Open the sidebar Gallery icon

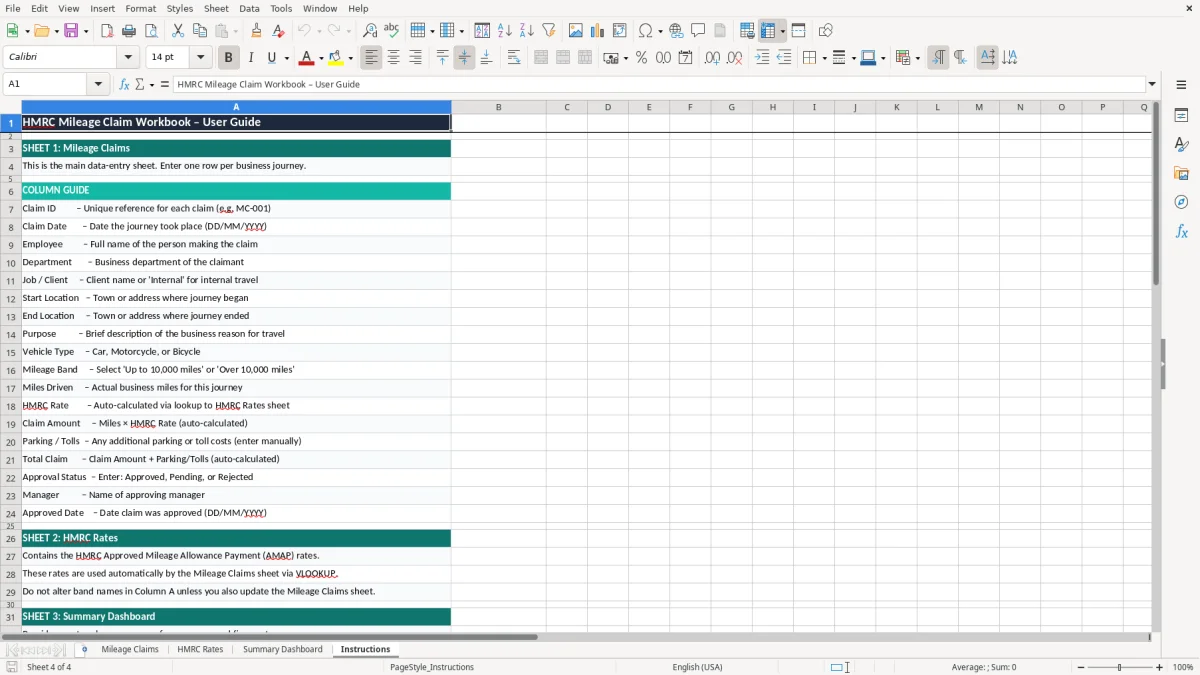[1181, 173]
